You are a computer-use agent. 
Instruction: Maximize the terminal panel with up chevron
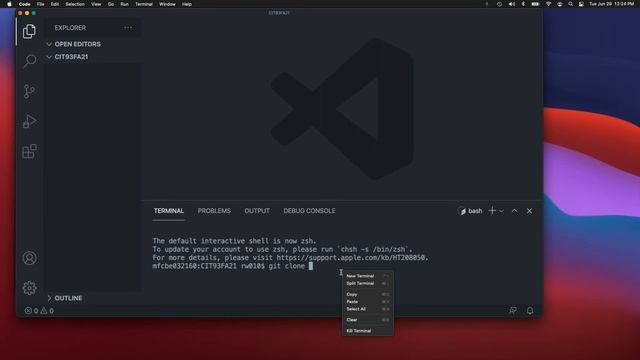pyautogui.click(x=515, y=211)
